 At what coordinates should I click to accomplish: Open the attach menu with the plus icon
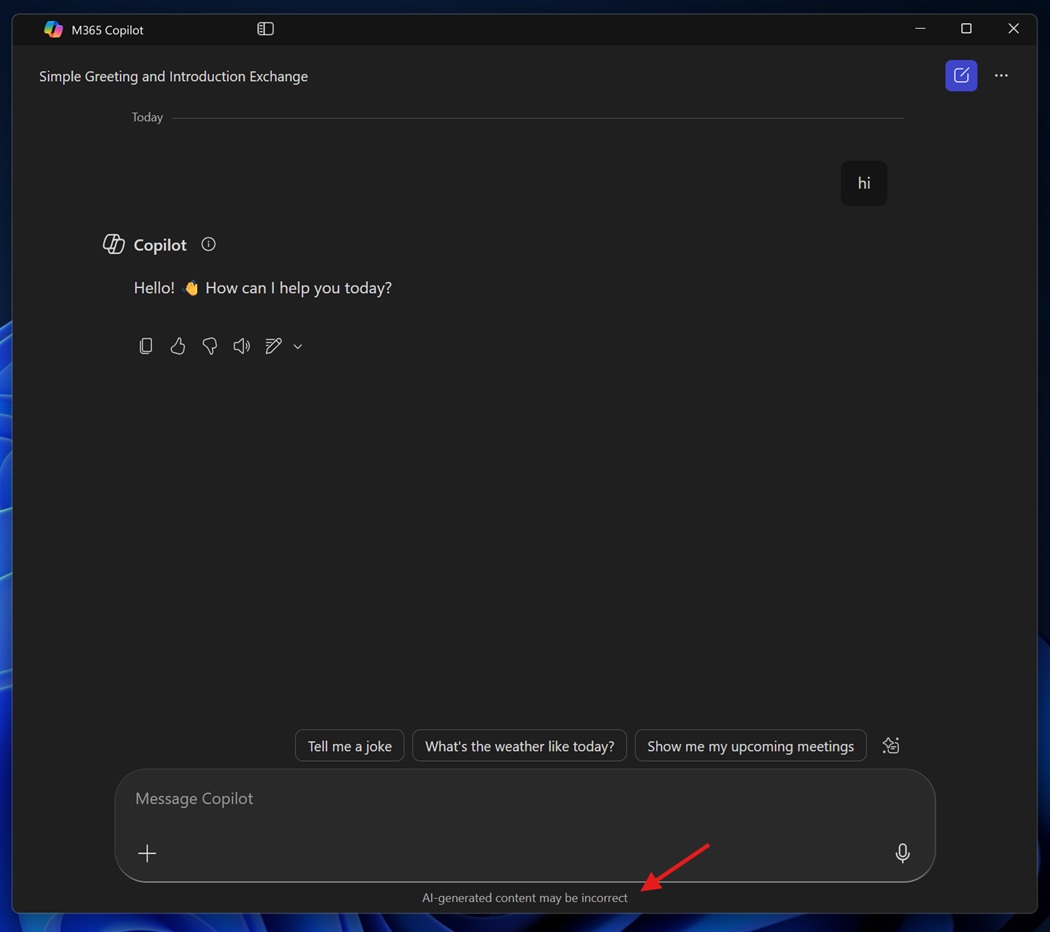pyautogui.click(x=147, y=853)
